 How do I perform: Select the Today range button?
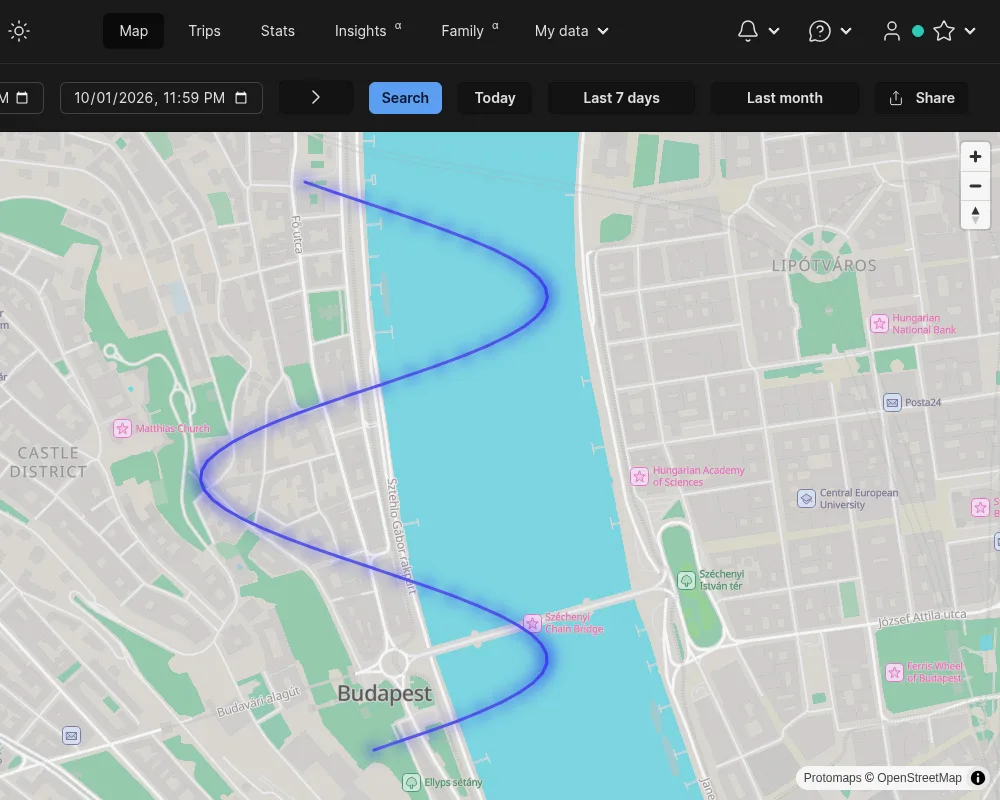(x=495, y=98)
